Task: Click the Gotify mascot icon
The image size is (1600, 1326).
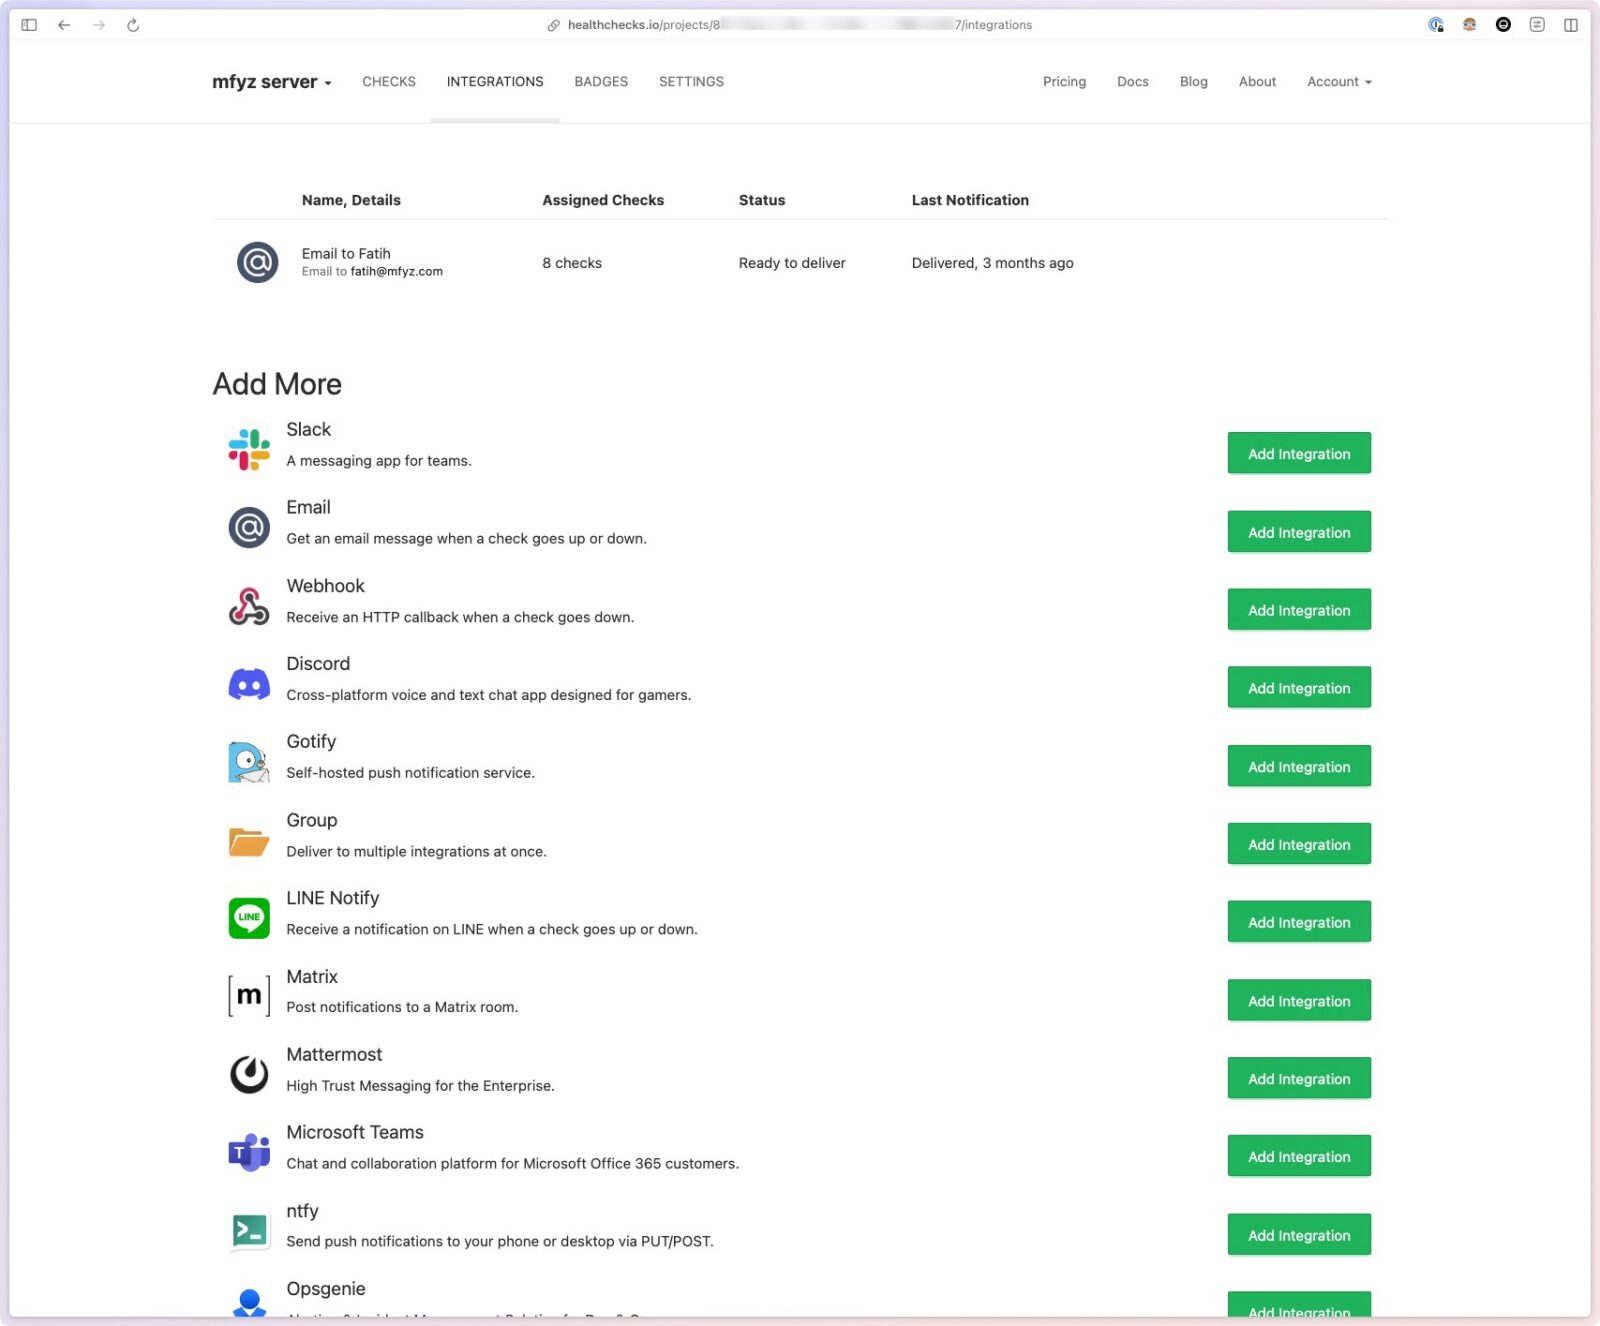Action: click(249, 762)
